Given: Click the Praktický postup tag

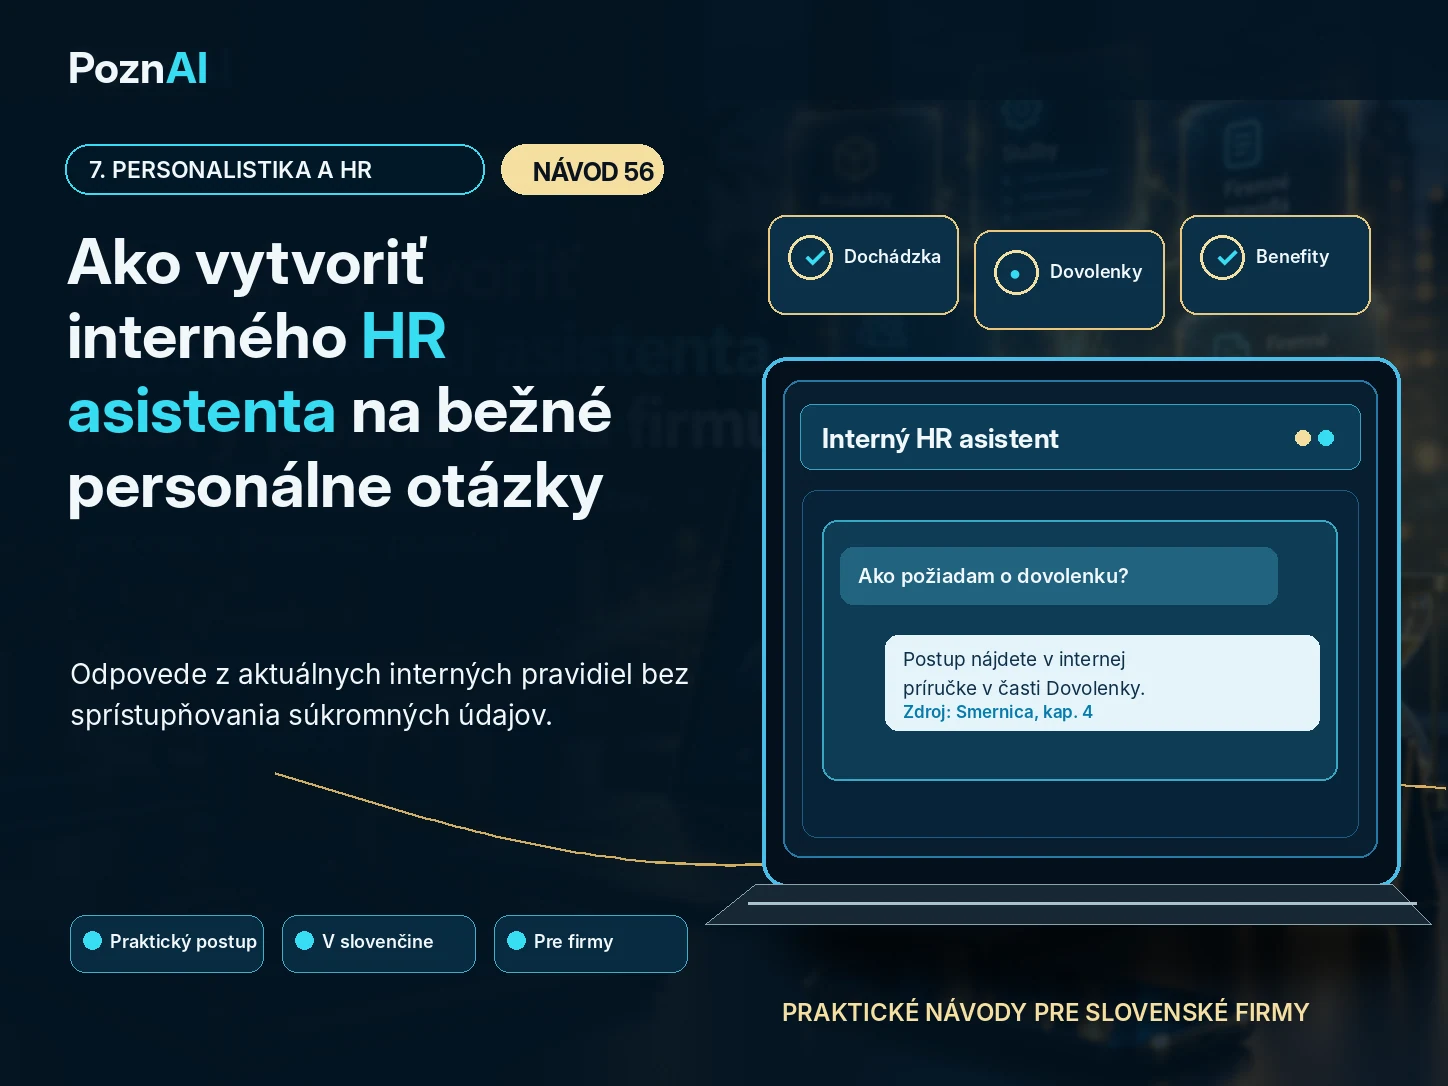Looking at the screenshot, I should pos(167,943).
